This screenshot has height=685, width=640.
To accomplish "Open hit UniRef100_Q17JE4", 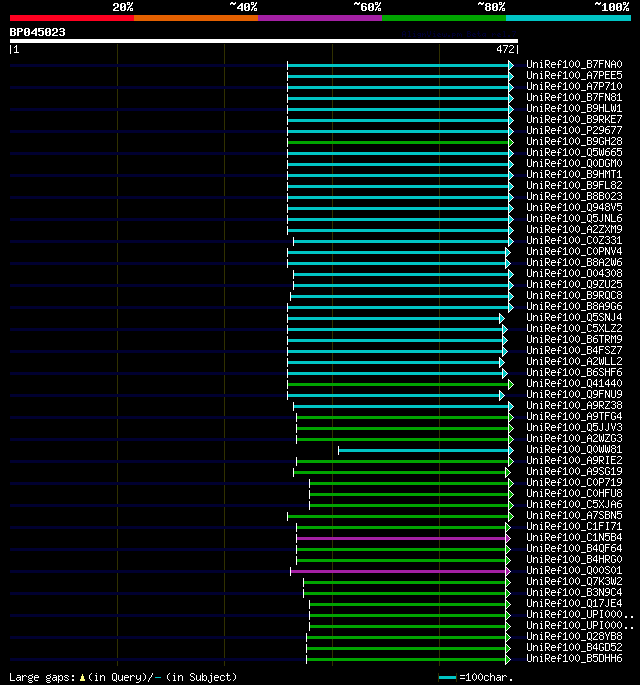I will click(x=574, y=603).
